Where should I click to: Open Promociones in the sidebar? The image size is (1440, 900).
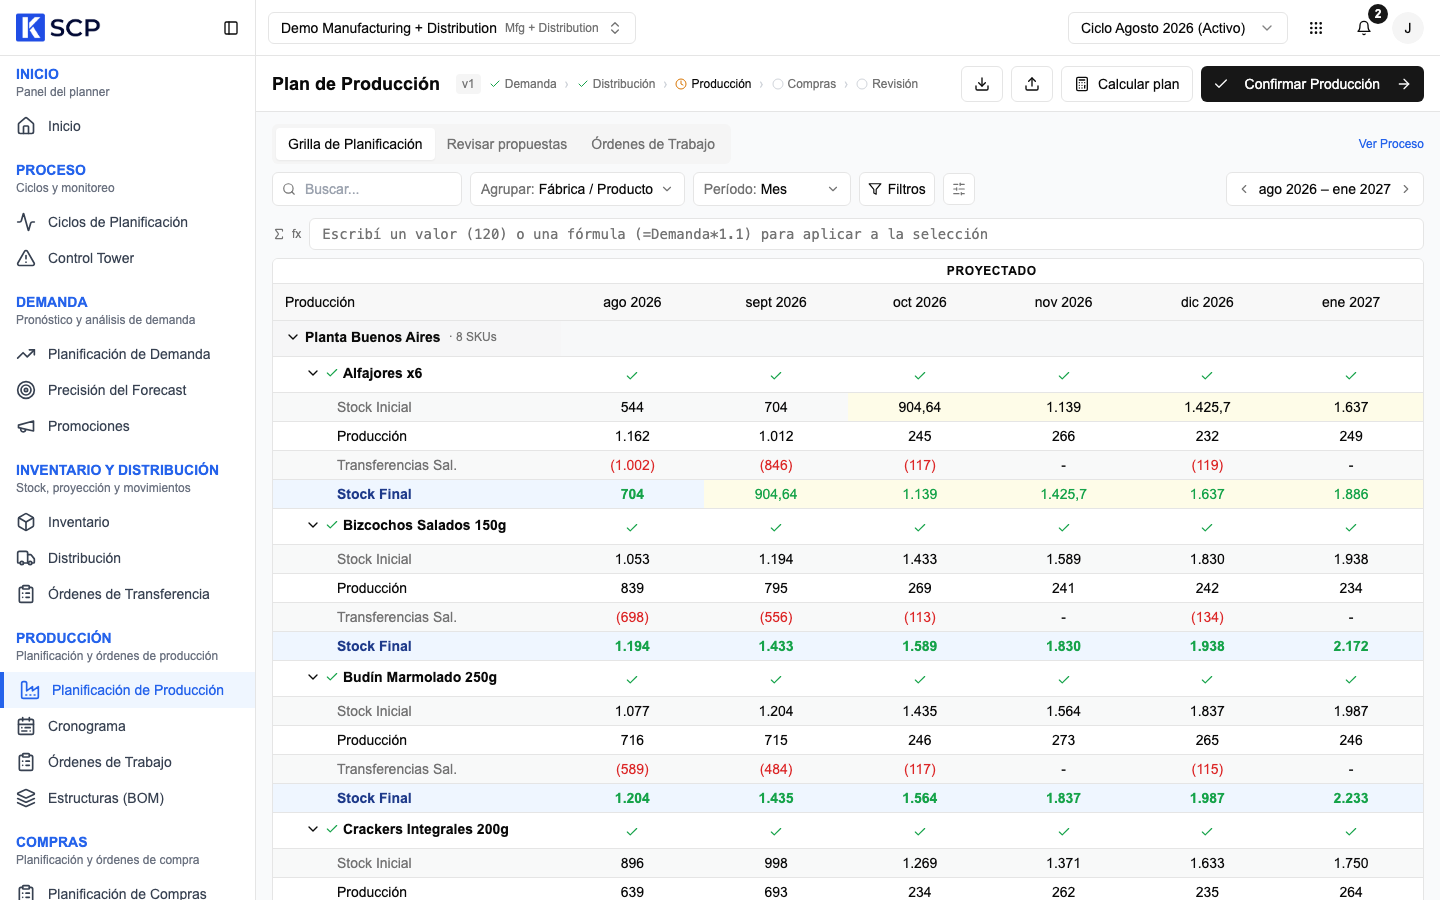tap(128, 426)
